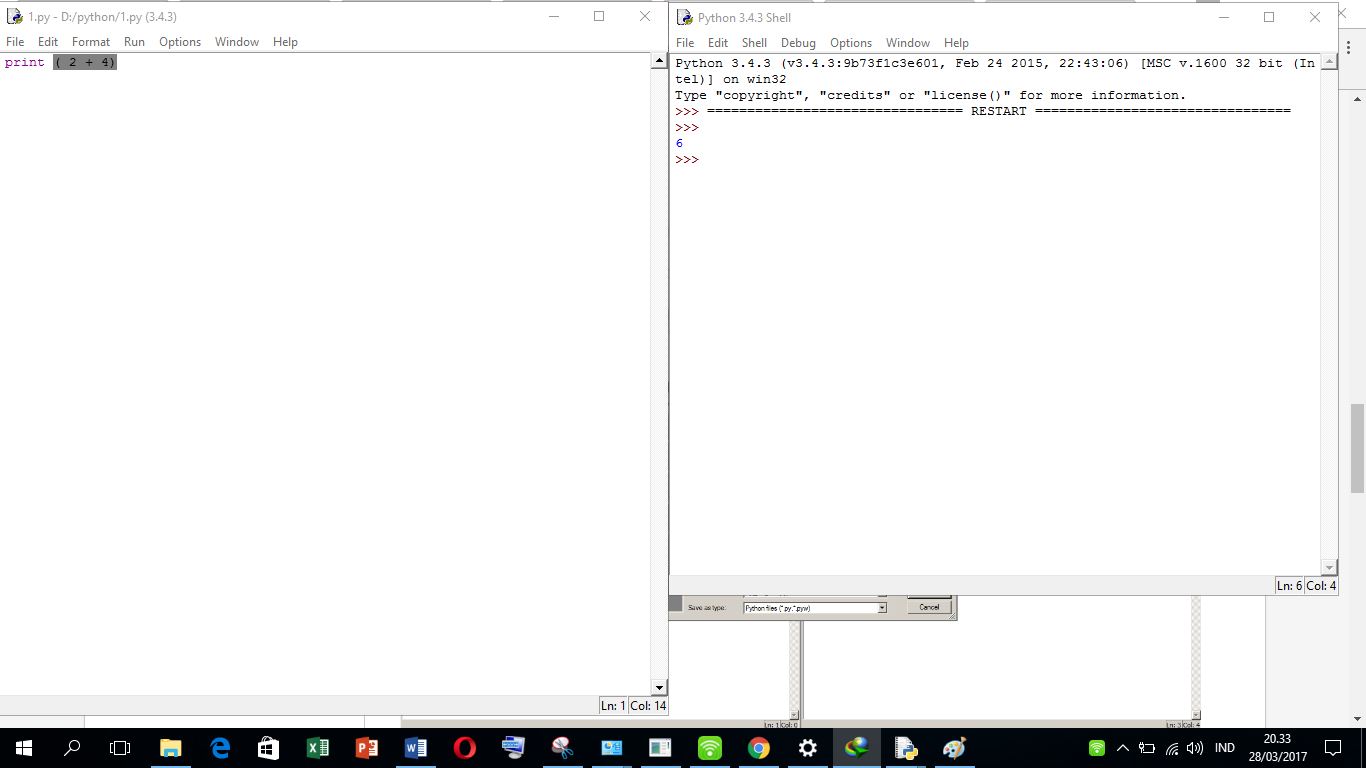Show hidden system tray icons
Screen dimensions: 1366x768
coord(1122,748)
